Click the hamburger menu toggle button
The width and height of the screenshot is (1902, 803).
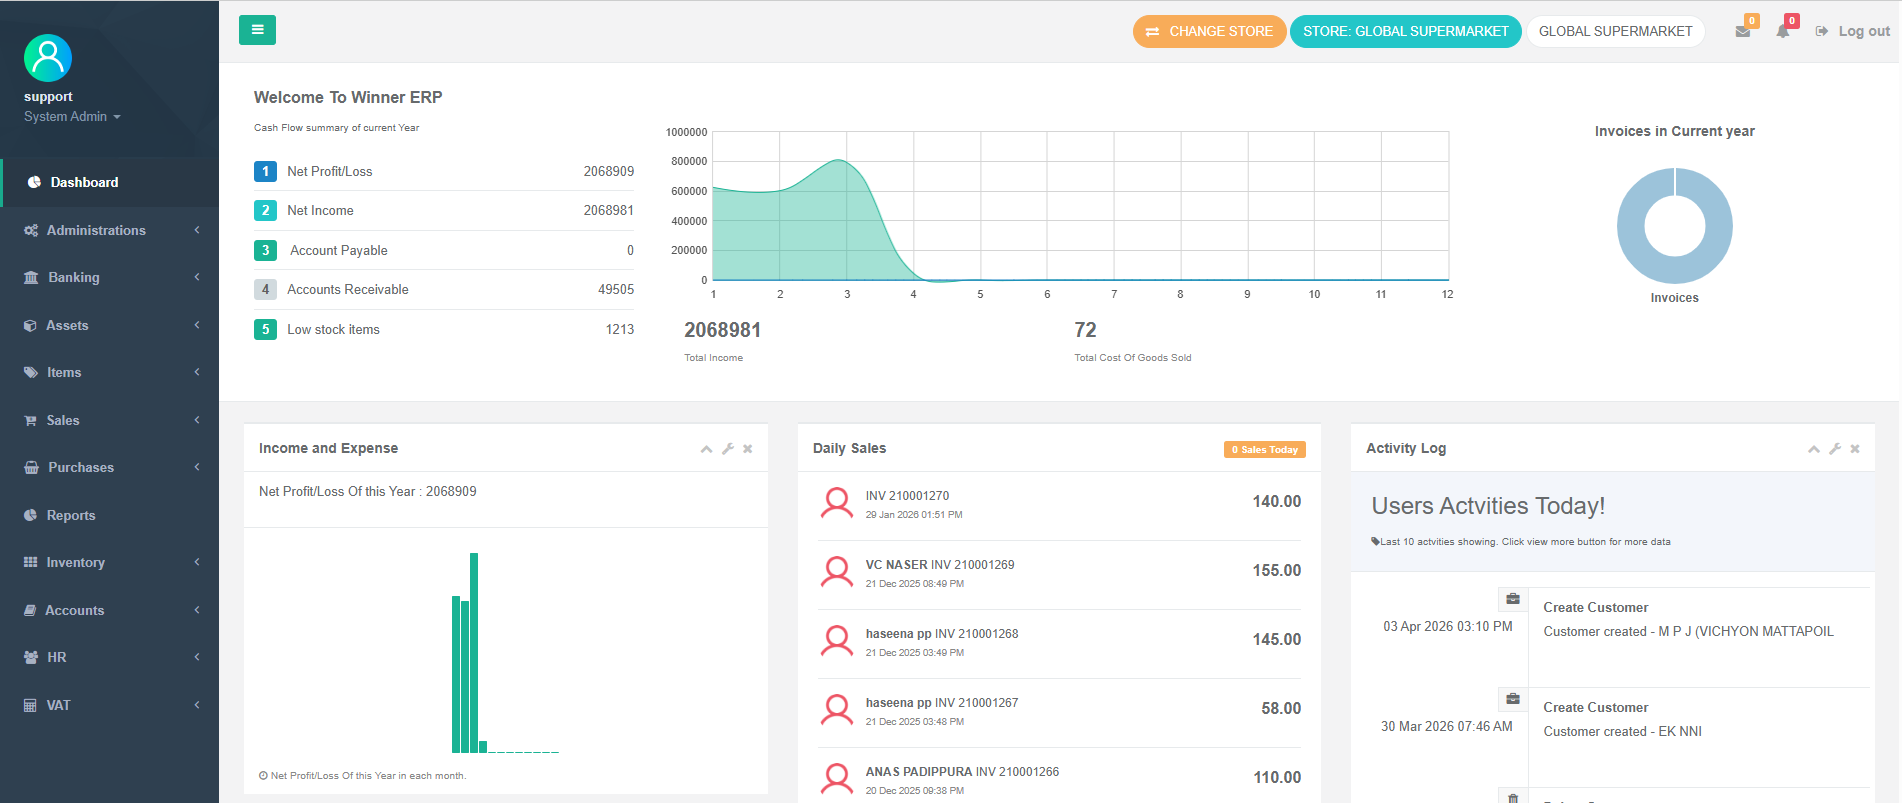(257, 30)
